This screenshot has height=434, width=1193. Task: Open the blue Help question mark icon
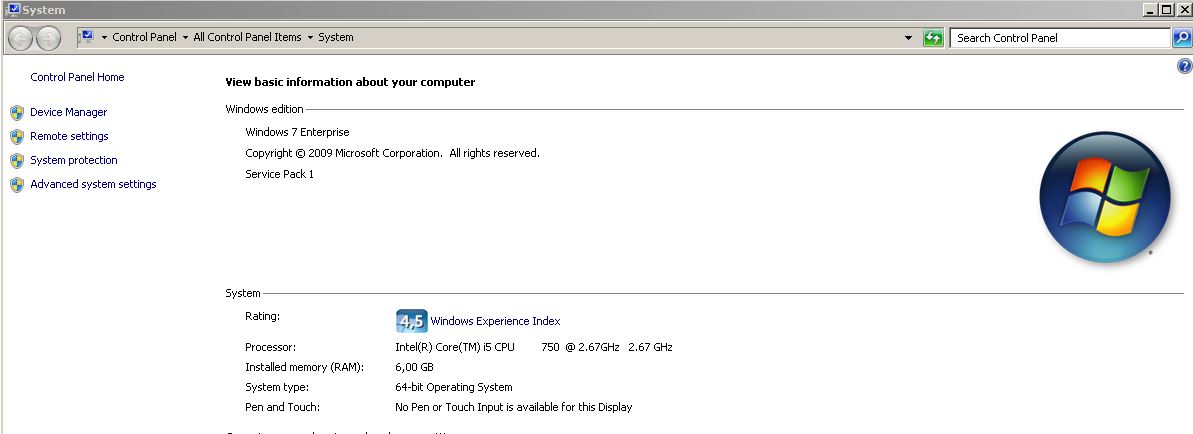[1184, 67]
